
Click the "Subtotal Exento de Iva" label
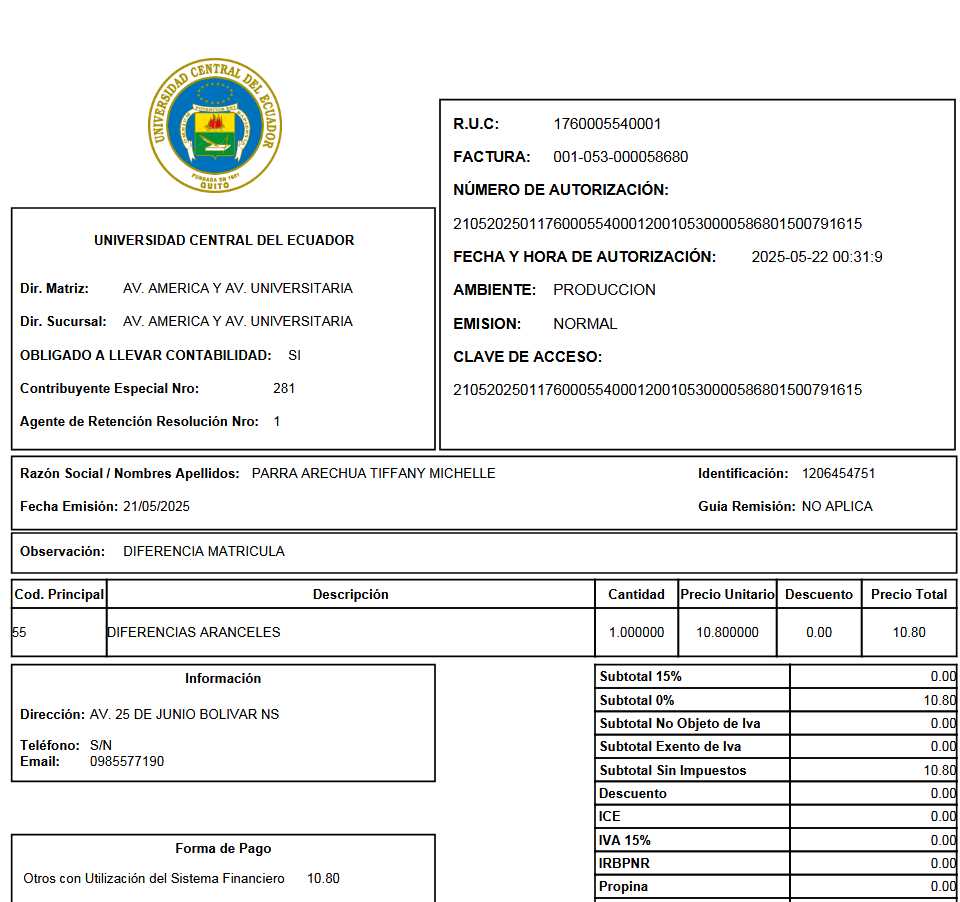pos(670,746)
